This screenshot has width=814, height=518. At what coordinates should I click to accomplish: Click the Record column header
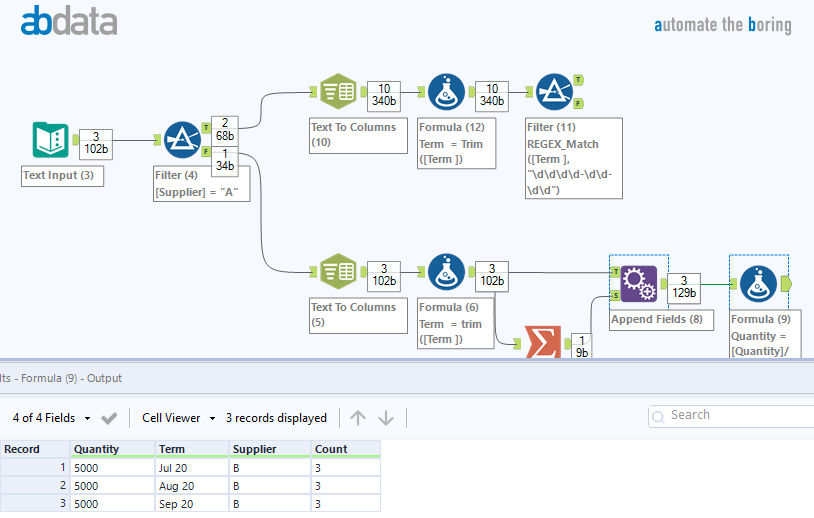(x=35, y=449)
